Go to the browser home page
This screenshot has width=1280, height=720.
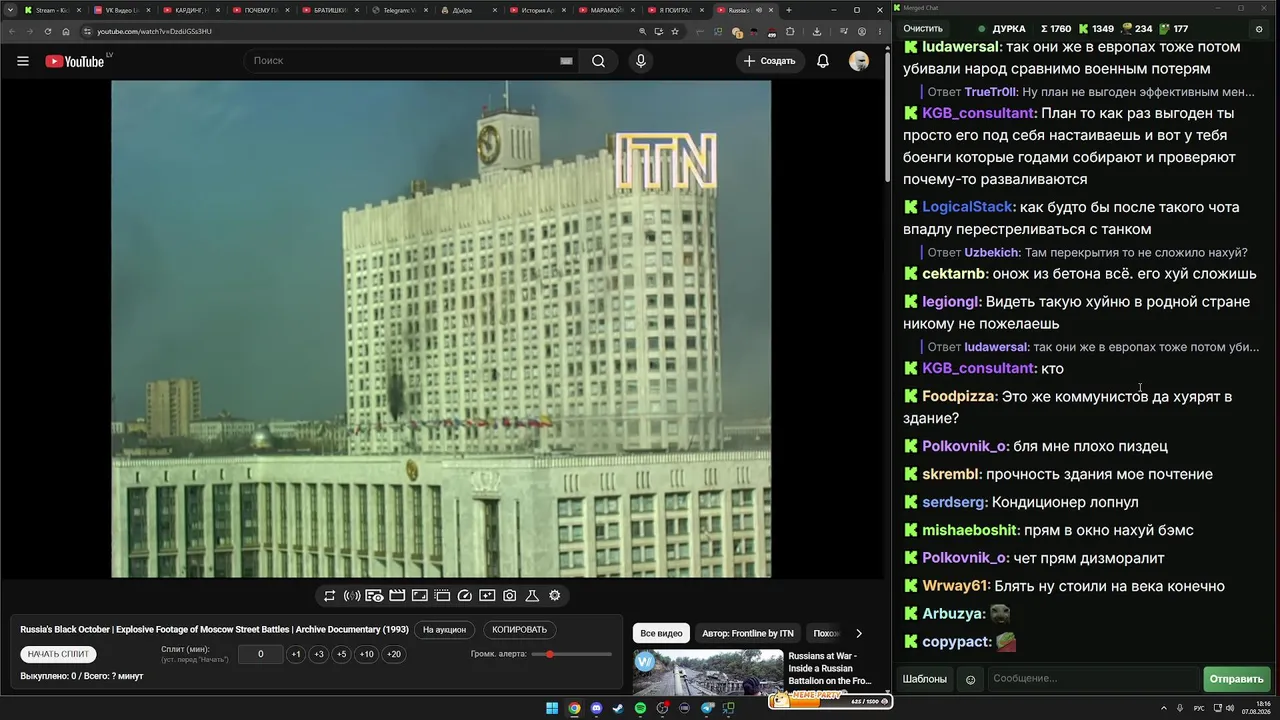pos(66,31)
